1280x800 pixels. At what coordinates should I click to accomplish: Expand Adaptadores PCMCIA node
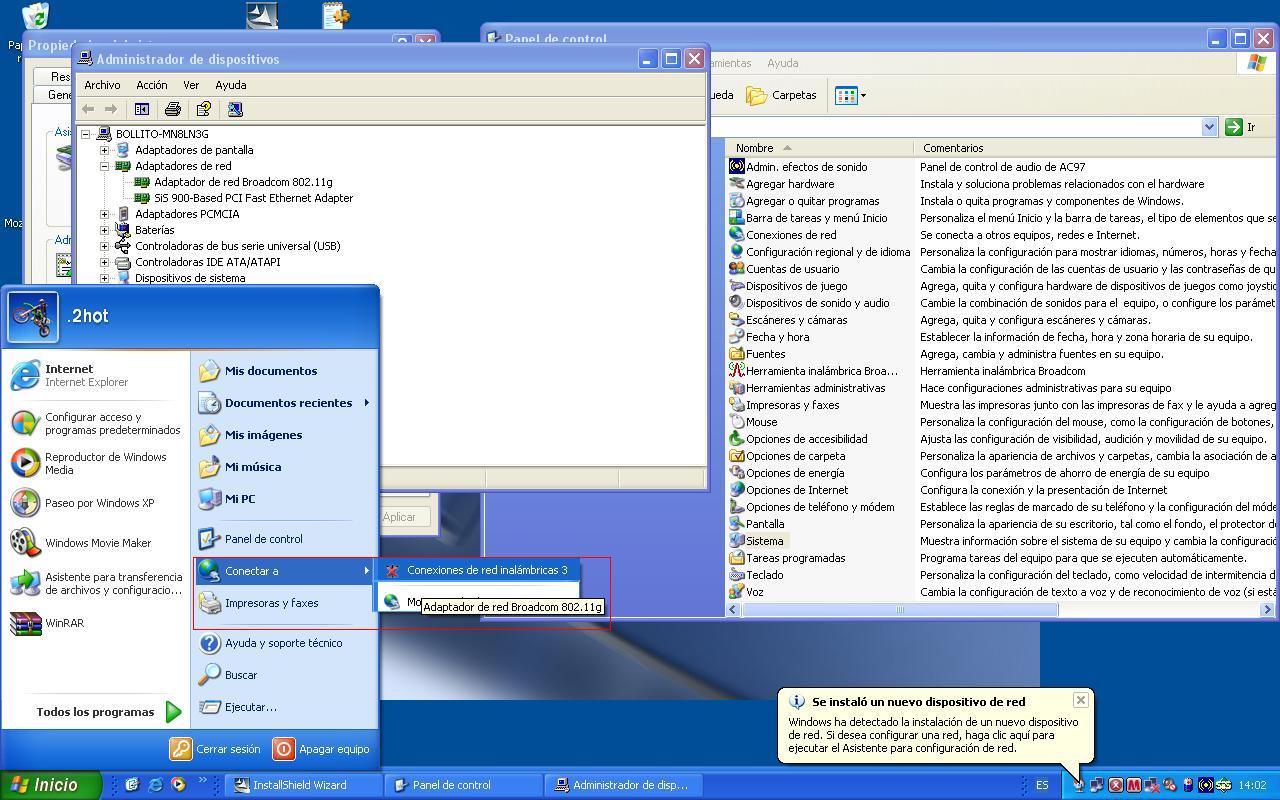(x=104, y=214)
